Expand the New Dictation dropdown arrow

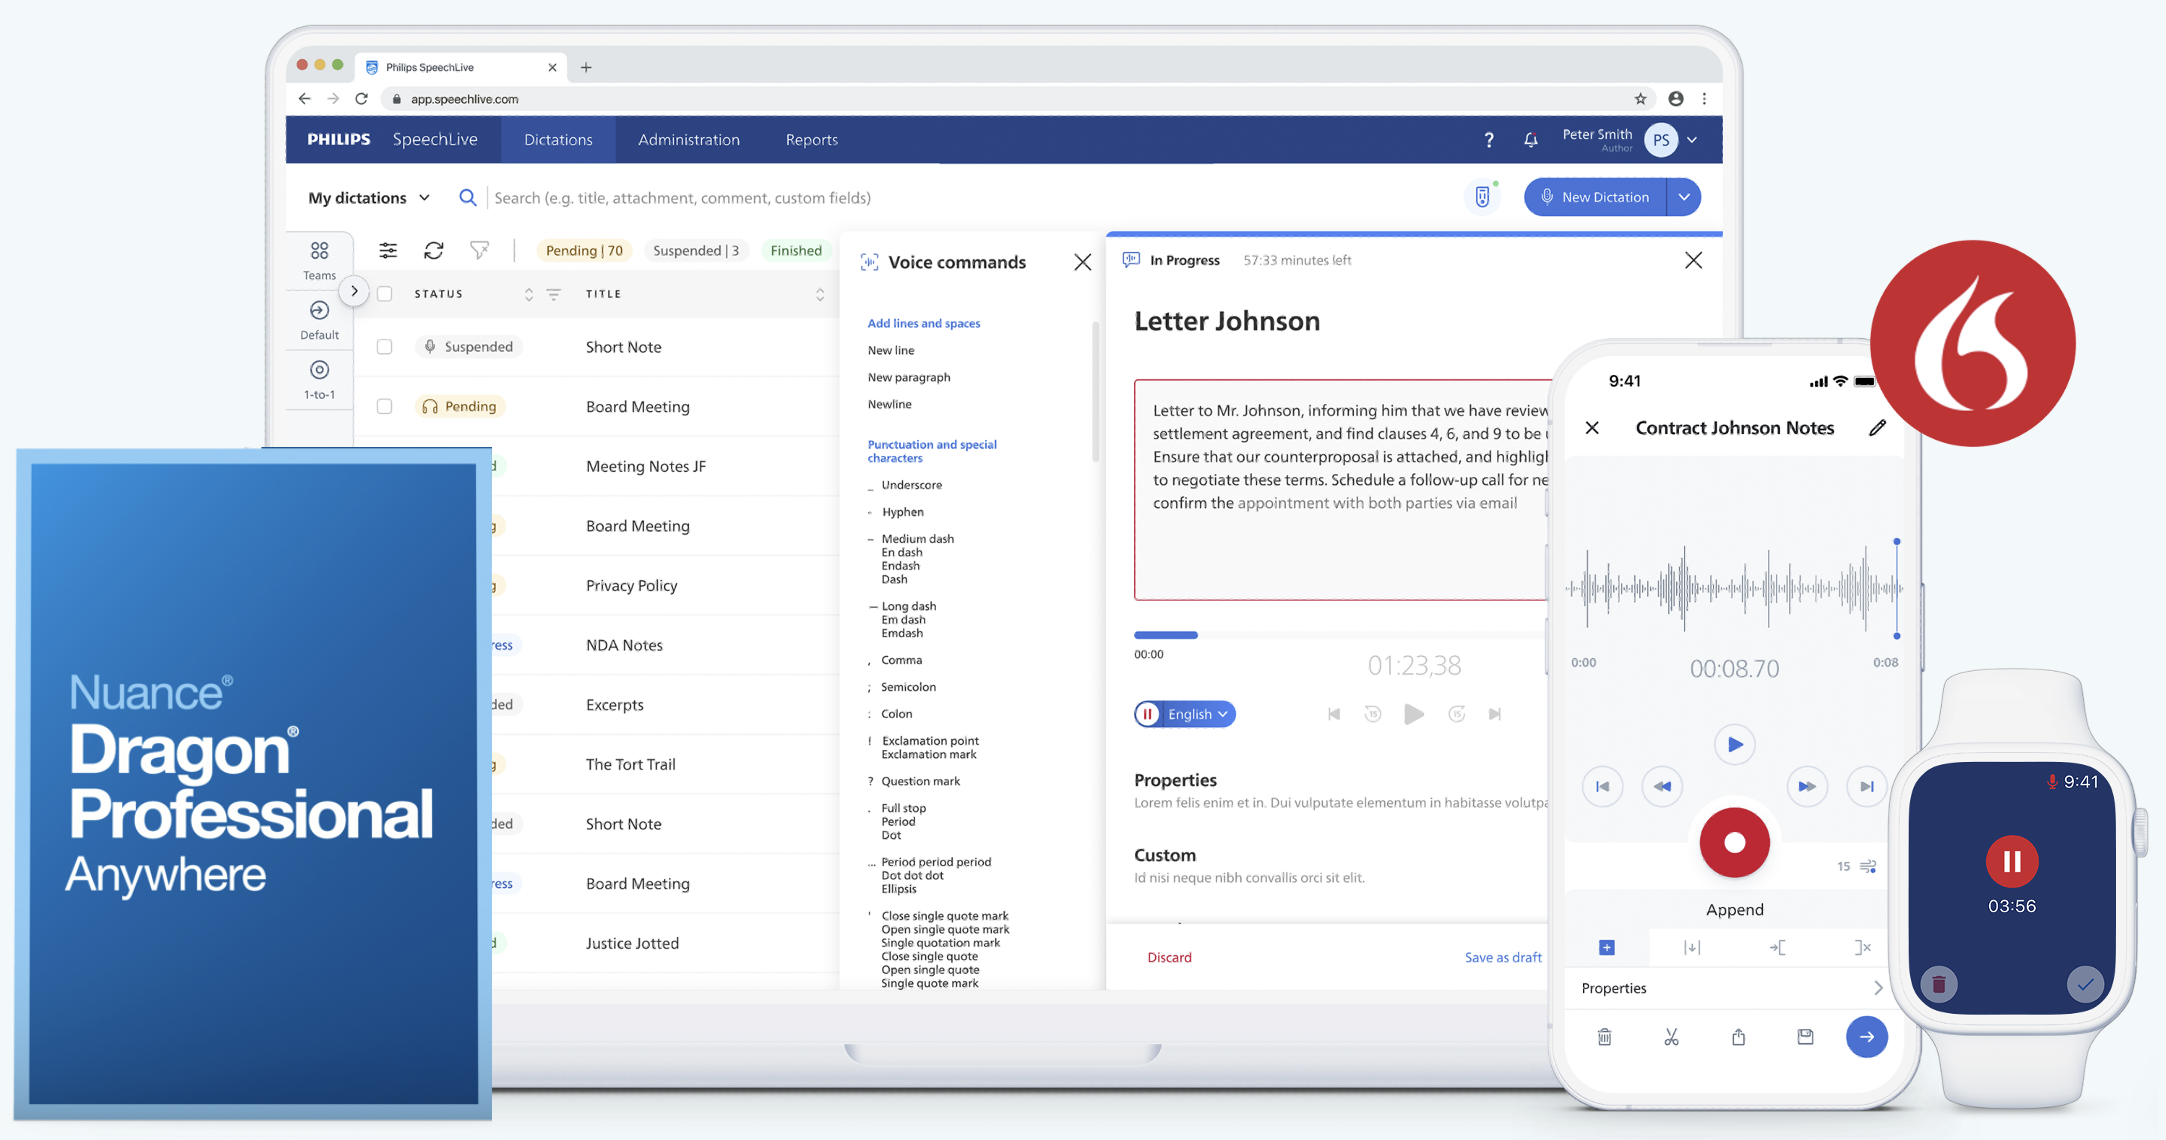click(1684, 197)
